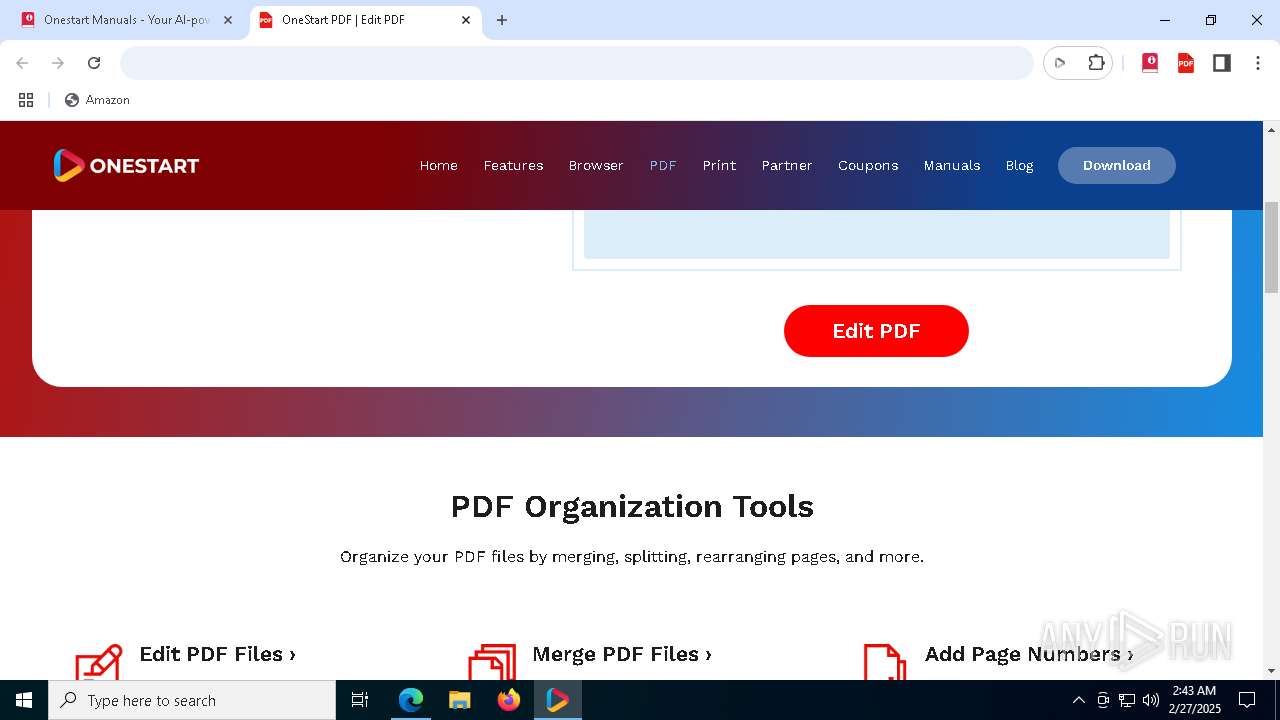Go to the Coupons page link
The width and height of the screenshot is (1280, 720).
click(x=868, y=165)
